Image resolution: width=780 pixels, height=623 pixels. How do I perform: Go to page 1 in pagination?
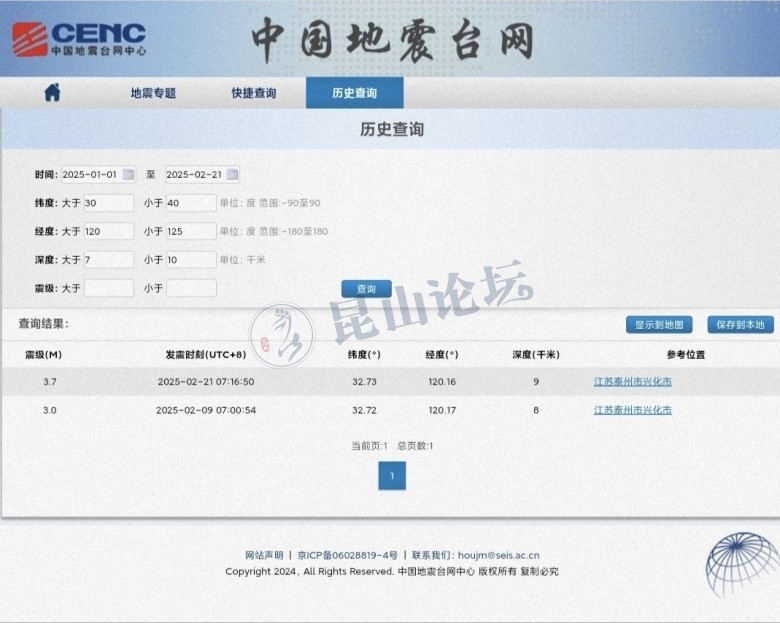(x=392, y=476)
